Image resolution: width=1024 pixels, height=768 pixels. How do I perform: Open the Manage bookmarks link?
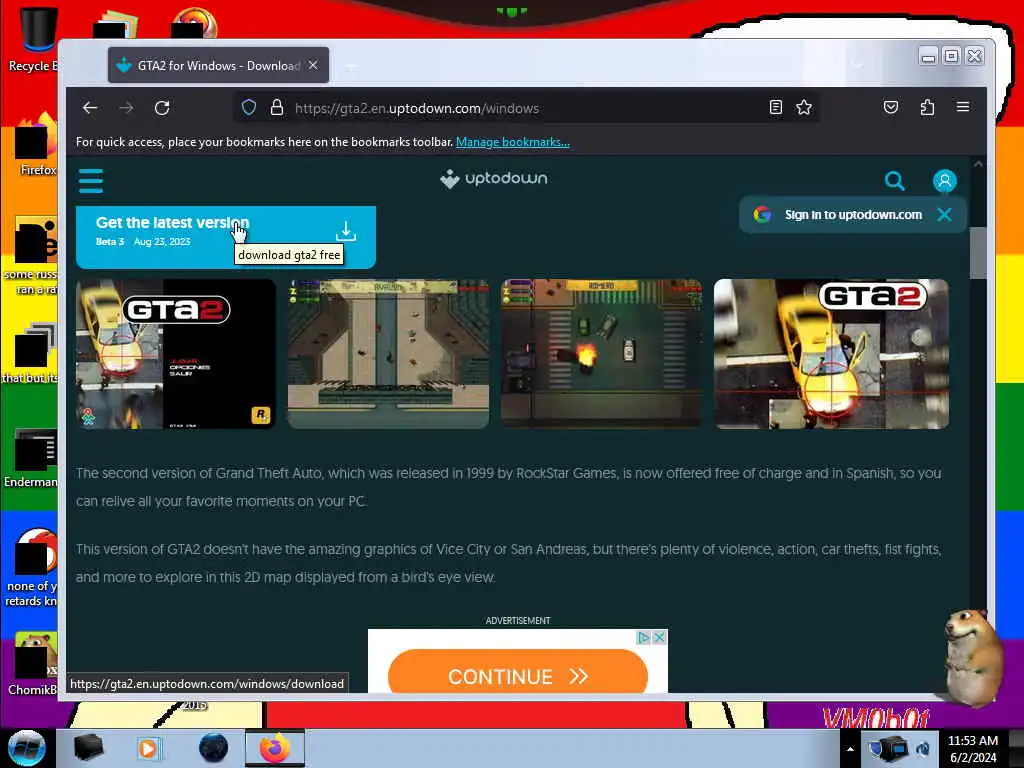pos(513,142)
